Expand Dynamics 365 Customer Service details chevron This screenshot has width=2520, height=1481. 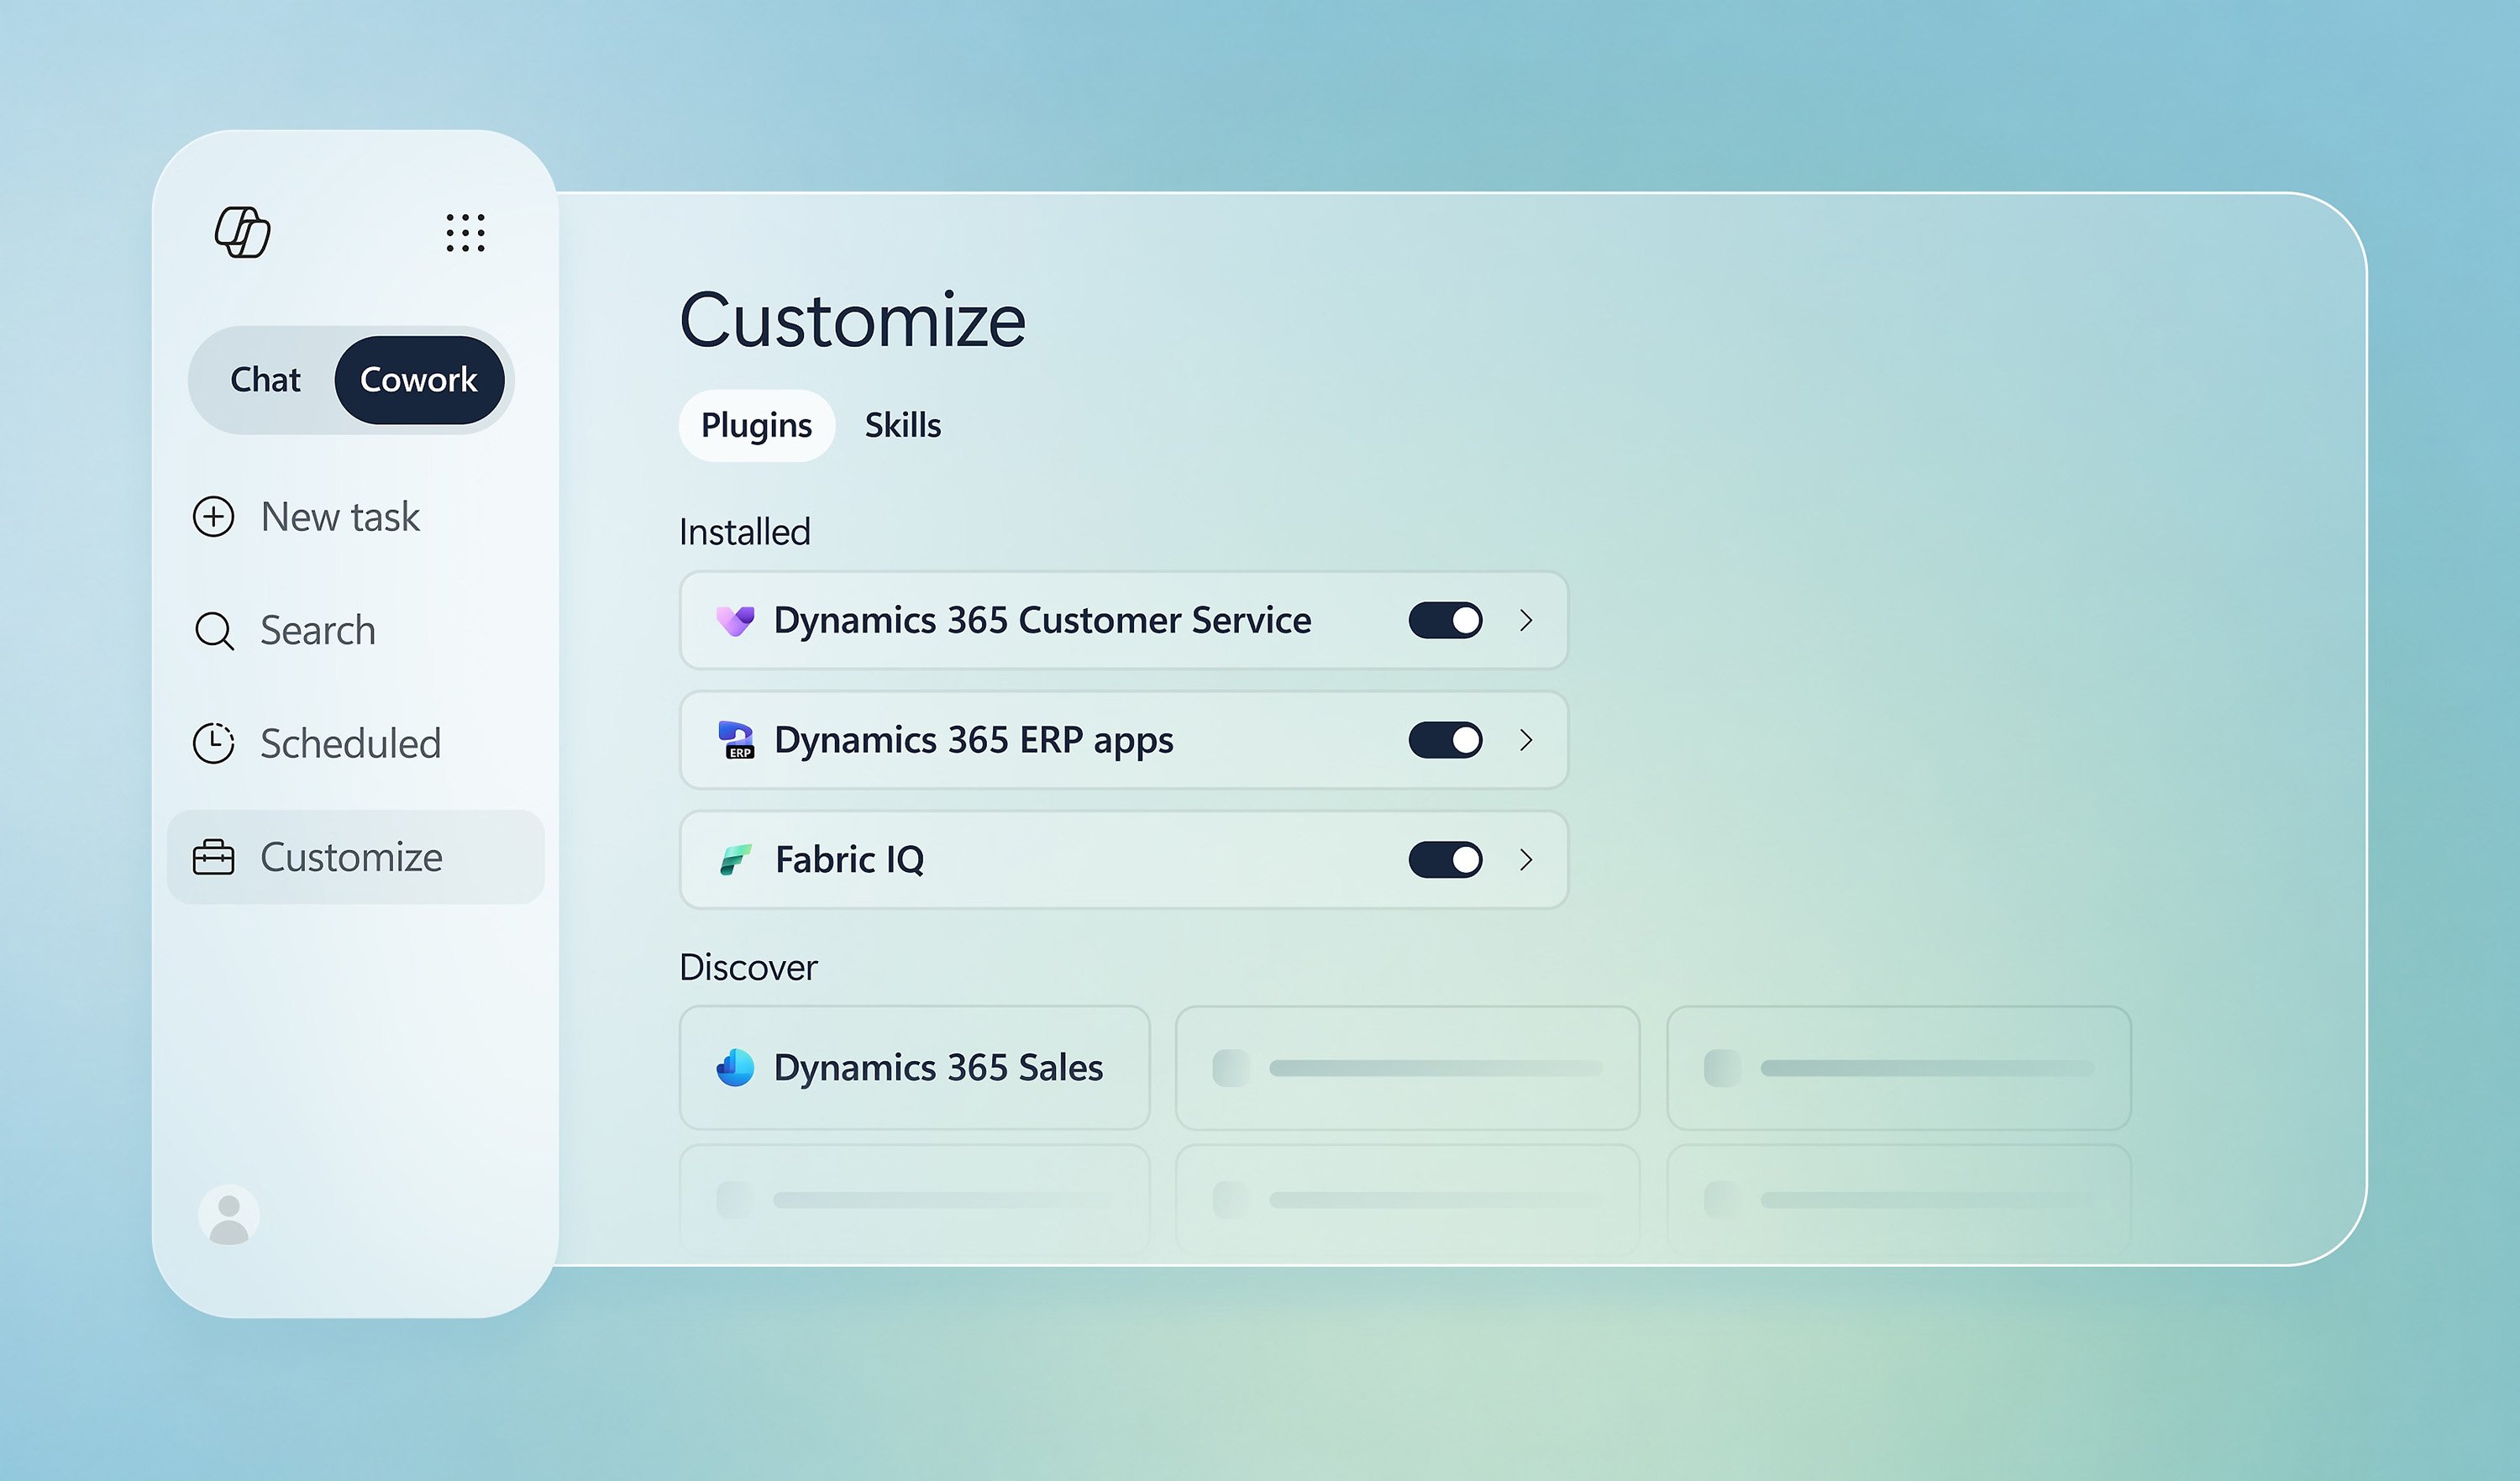(1526, 620)
